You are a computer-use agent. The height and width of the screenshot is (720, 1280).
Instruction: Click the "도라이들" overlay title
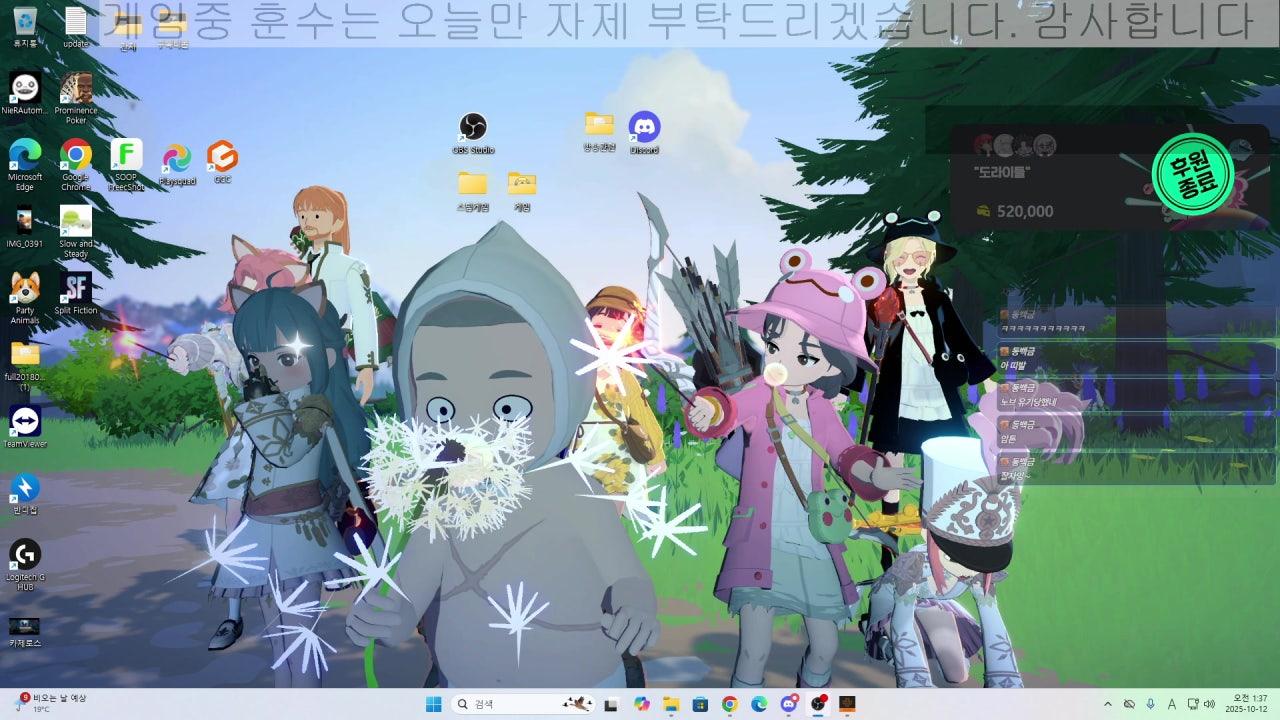click(x=1001, y=171)
